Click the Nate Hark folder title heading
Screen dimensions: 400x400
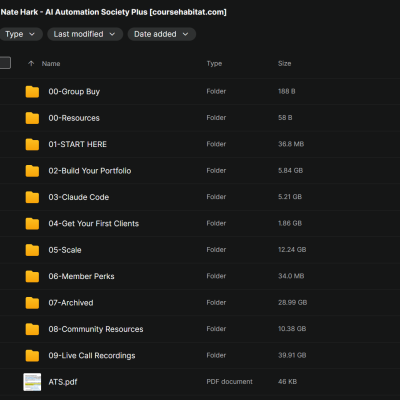click(113, 12)
